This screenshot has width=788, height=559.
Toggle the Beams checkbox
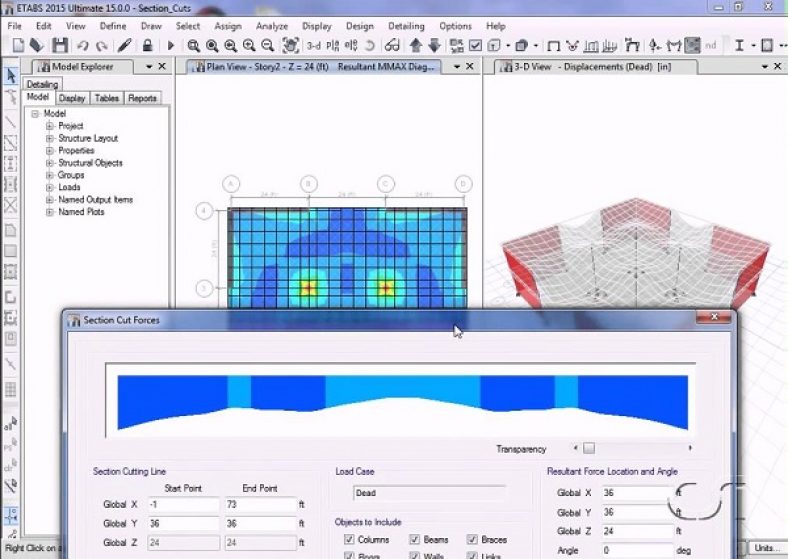click(415, 539)
